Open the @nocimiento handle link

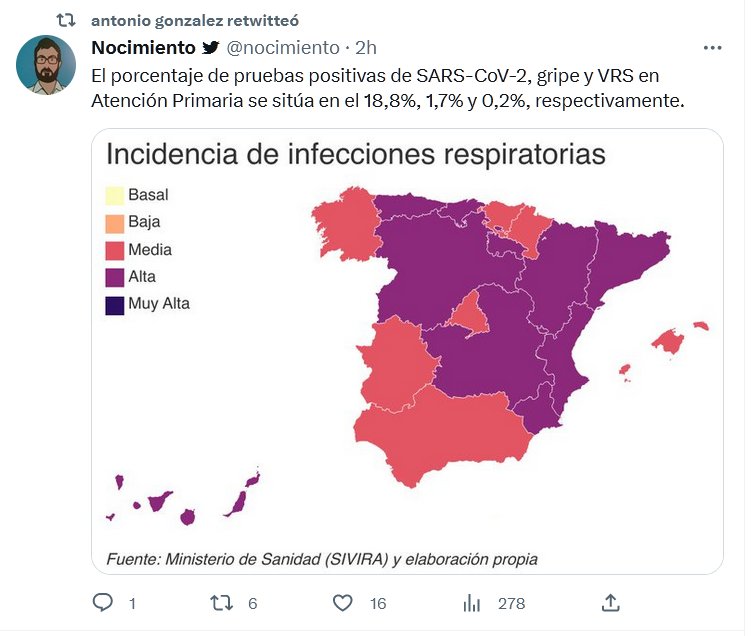point(283,47)
